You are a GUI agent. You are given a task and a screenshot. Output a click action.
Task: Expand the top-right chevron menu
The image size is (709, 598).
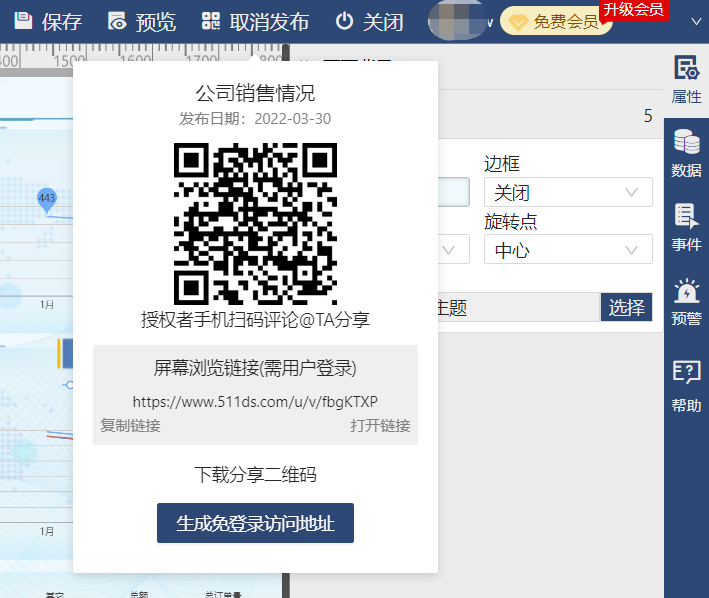(696, 21)
